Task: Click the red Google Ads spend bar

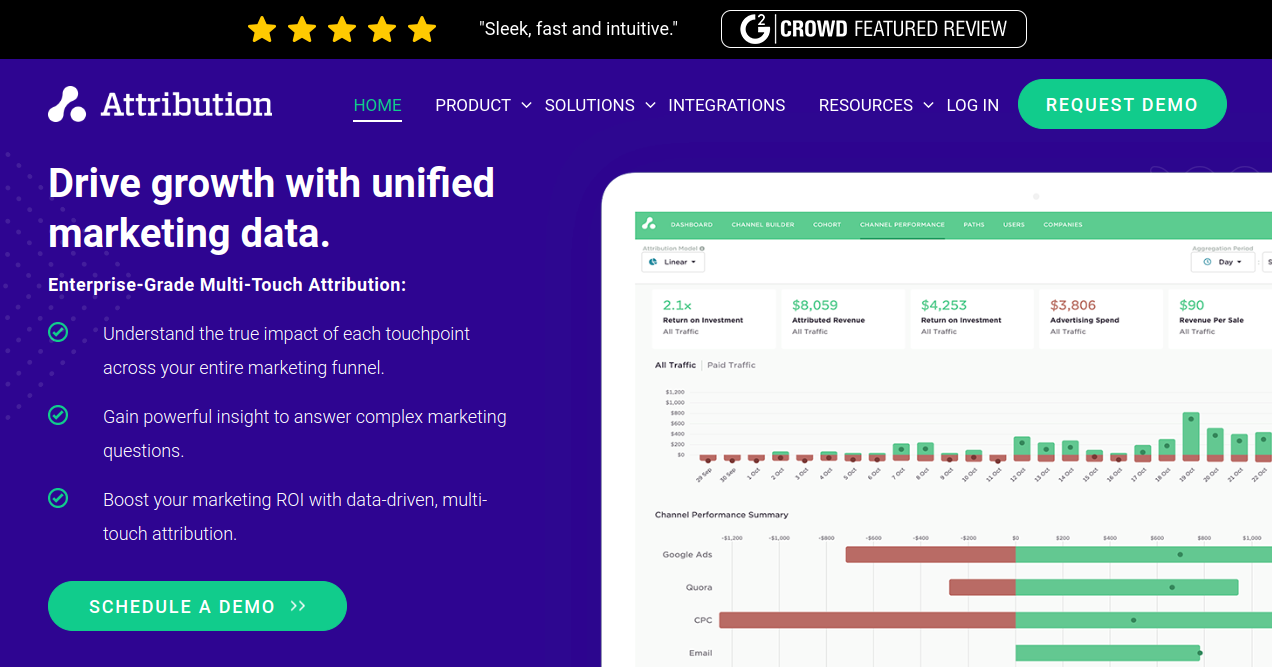Action: [x=930, y=554]
